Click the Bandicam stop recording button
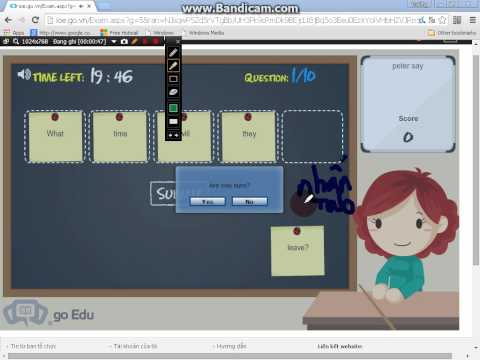This screenshot has width=480, height=360. point(156,41)
